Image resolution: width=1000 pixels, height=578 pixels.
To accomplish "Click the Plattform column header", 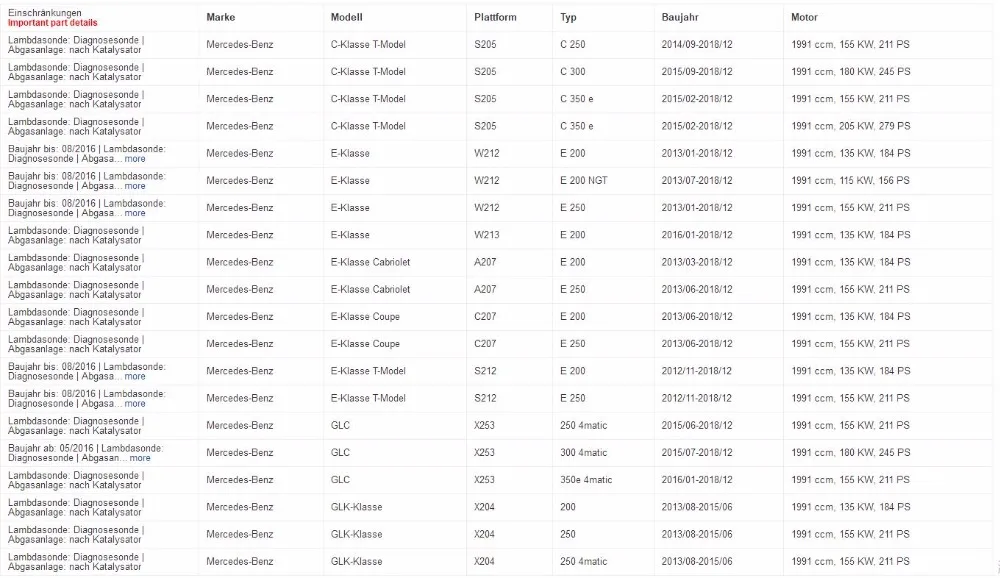I will 495,17.
